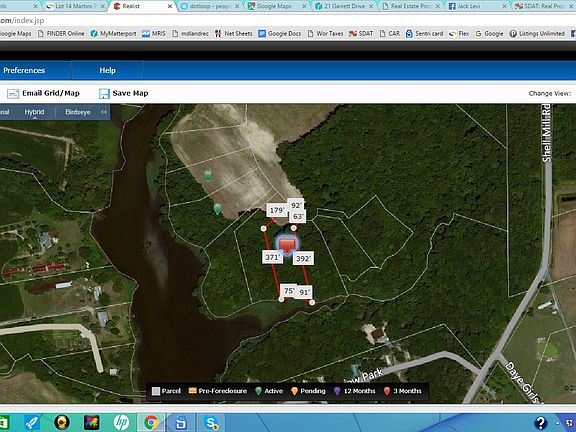Open the Help menu
Viewport: 576px width, 432px height.
tap(107, 70)
